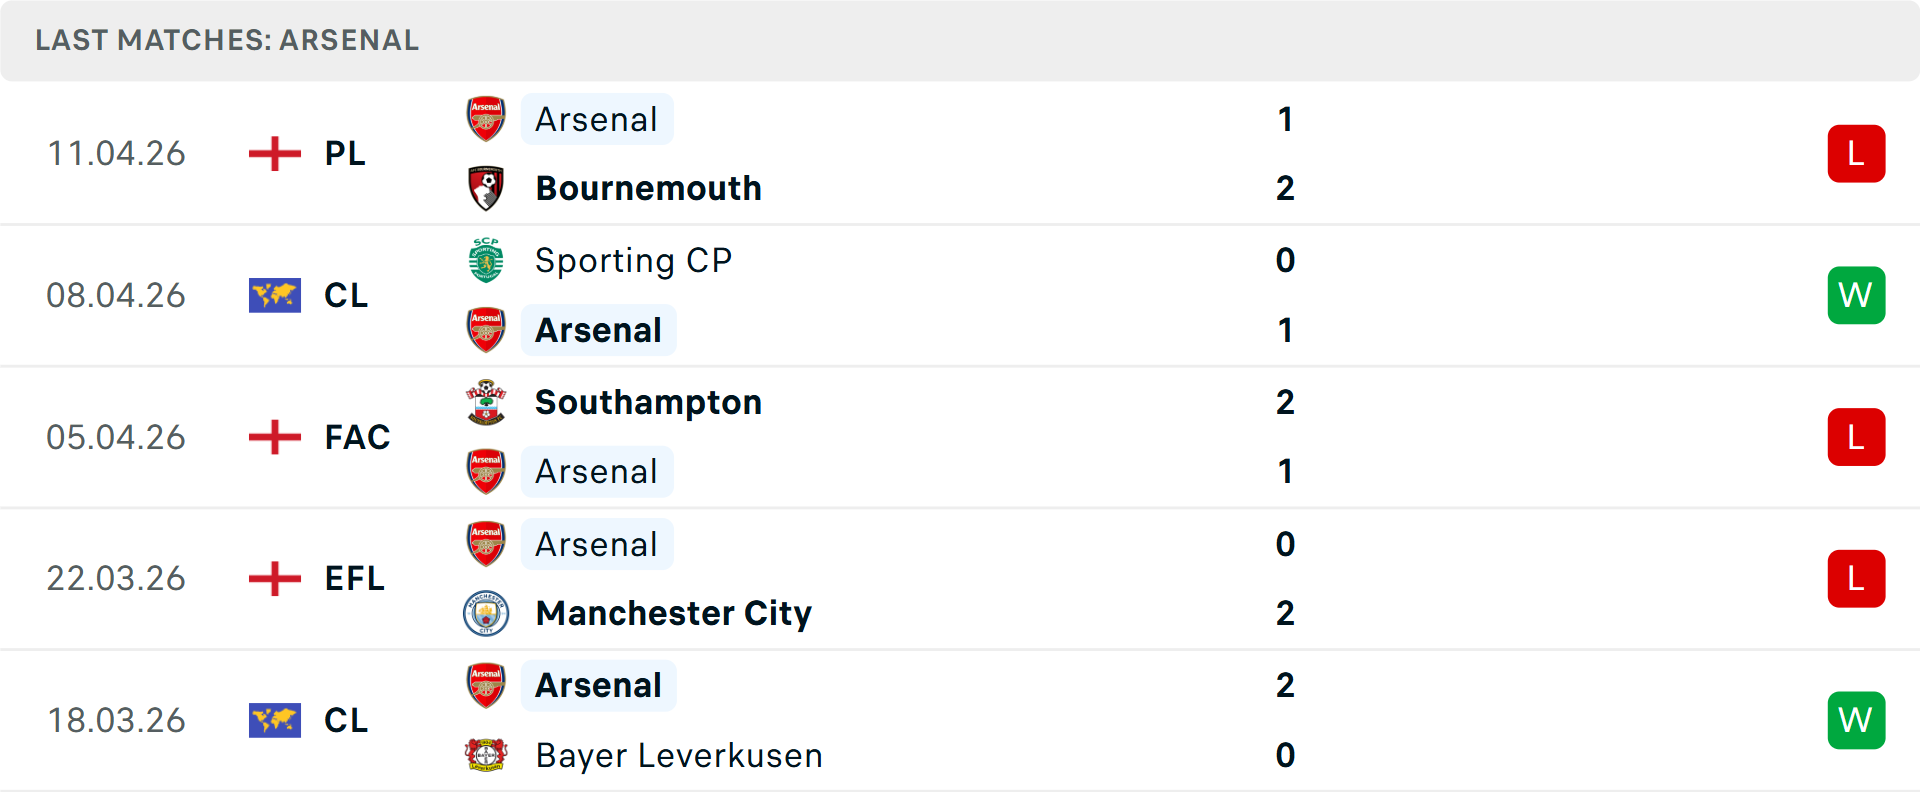Select the globe icon beside the 18.03.26 CL match

[x=274, y=720]
